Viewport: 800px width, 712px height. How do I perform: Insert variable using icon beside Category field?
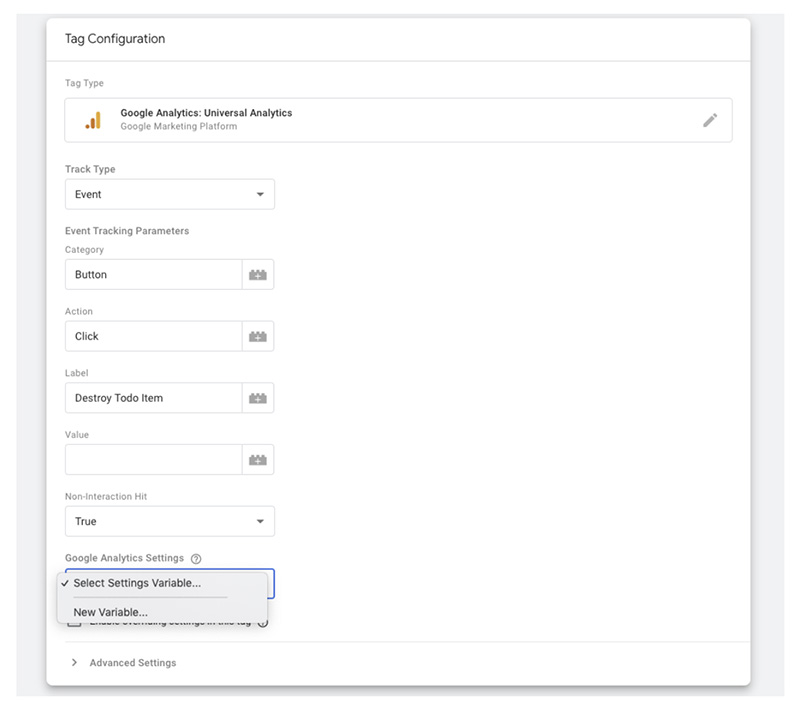(x=258, y=275)
